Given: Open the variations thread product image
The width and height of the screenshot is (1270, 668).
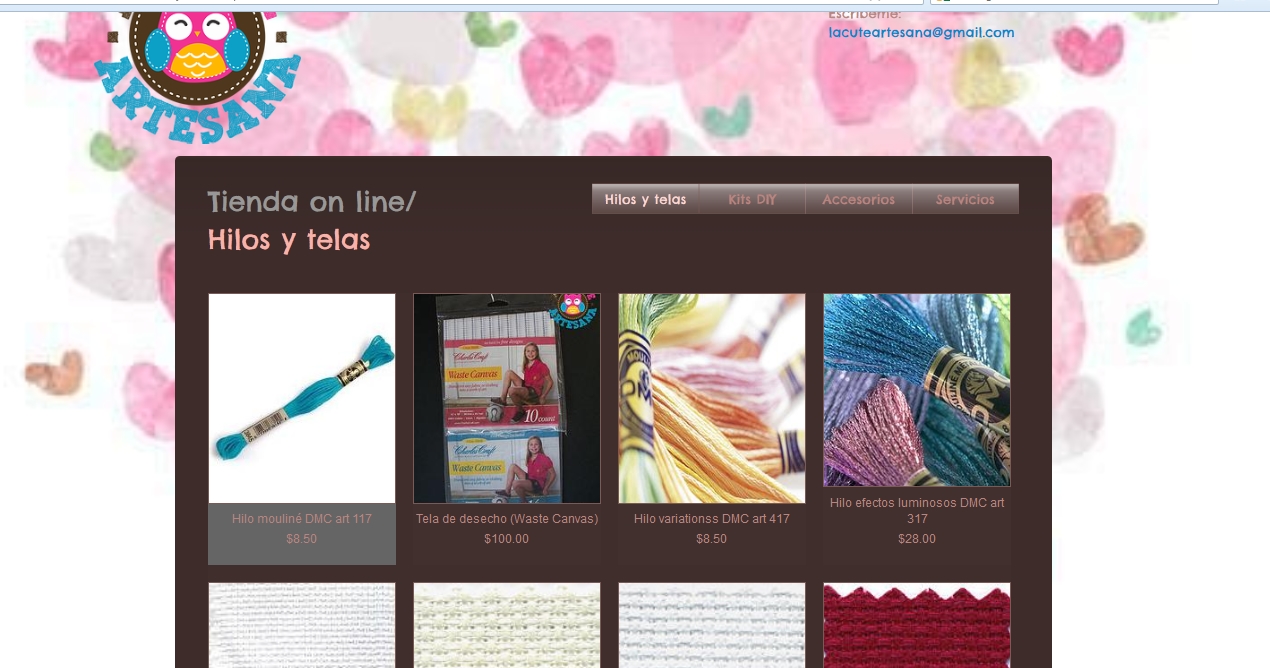Looking at the screenshot, I should click(712, 398).
